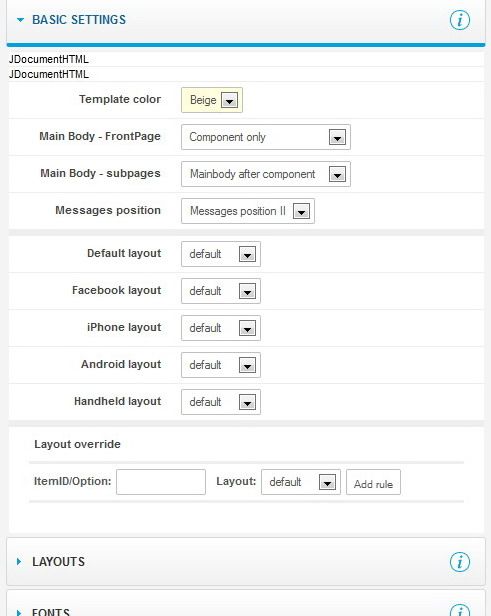Open the iPhone layout dropdown

click(x=221, y=328)
